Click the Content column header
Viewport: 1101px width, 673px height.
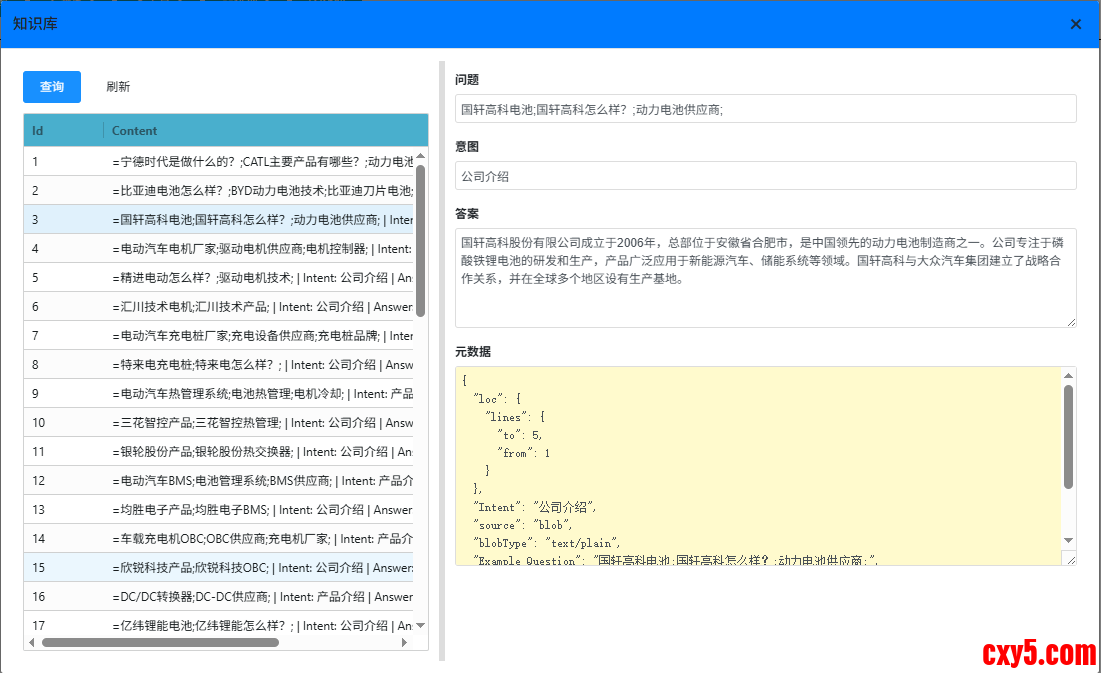point(135,131)
